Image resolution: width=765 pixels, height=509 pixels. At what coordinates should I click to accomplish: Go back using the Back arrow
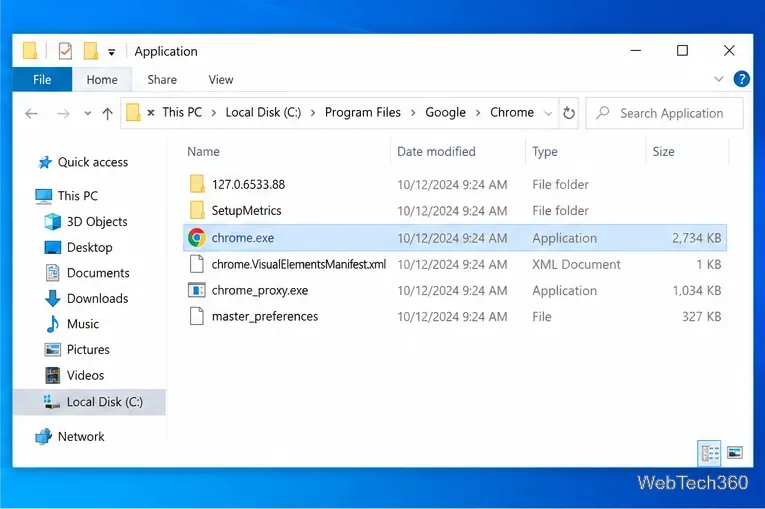[x=31, y=114]
